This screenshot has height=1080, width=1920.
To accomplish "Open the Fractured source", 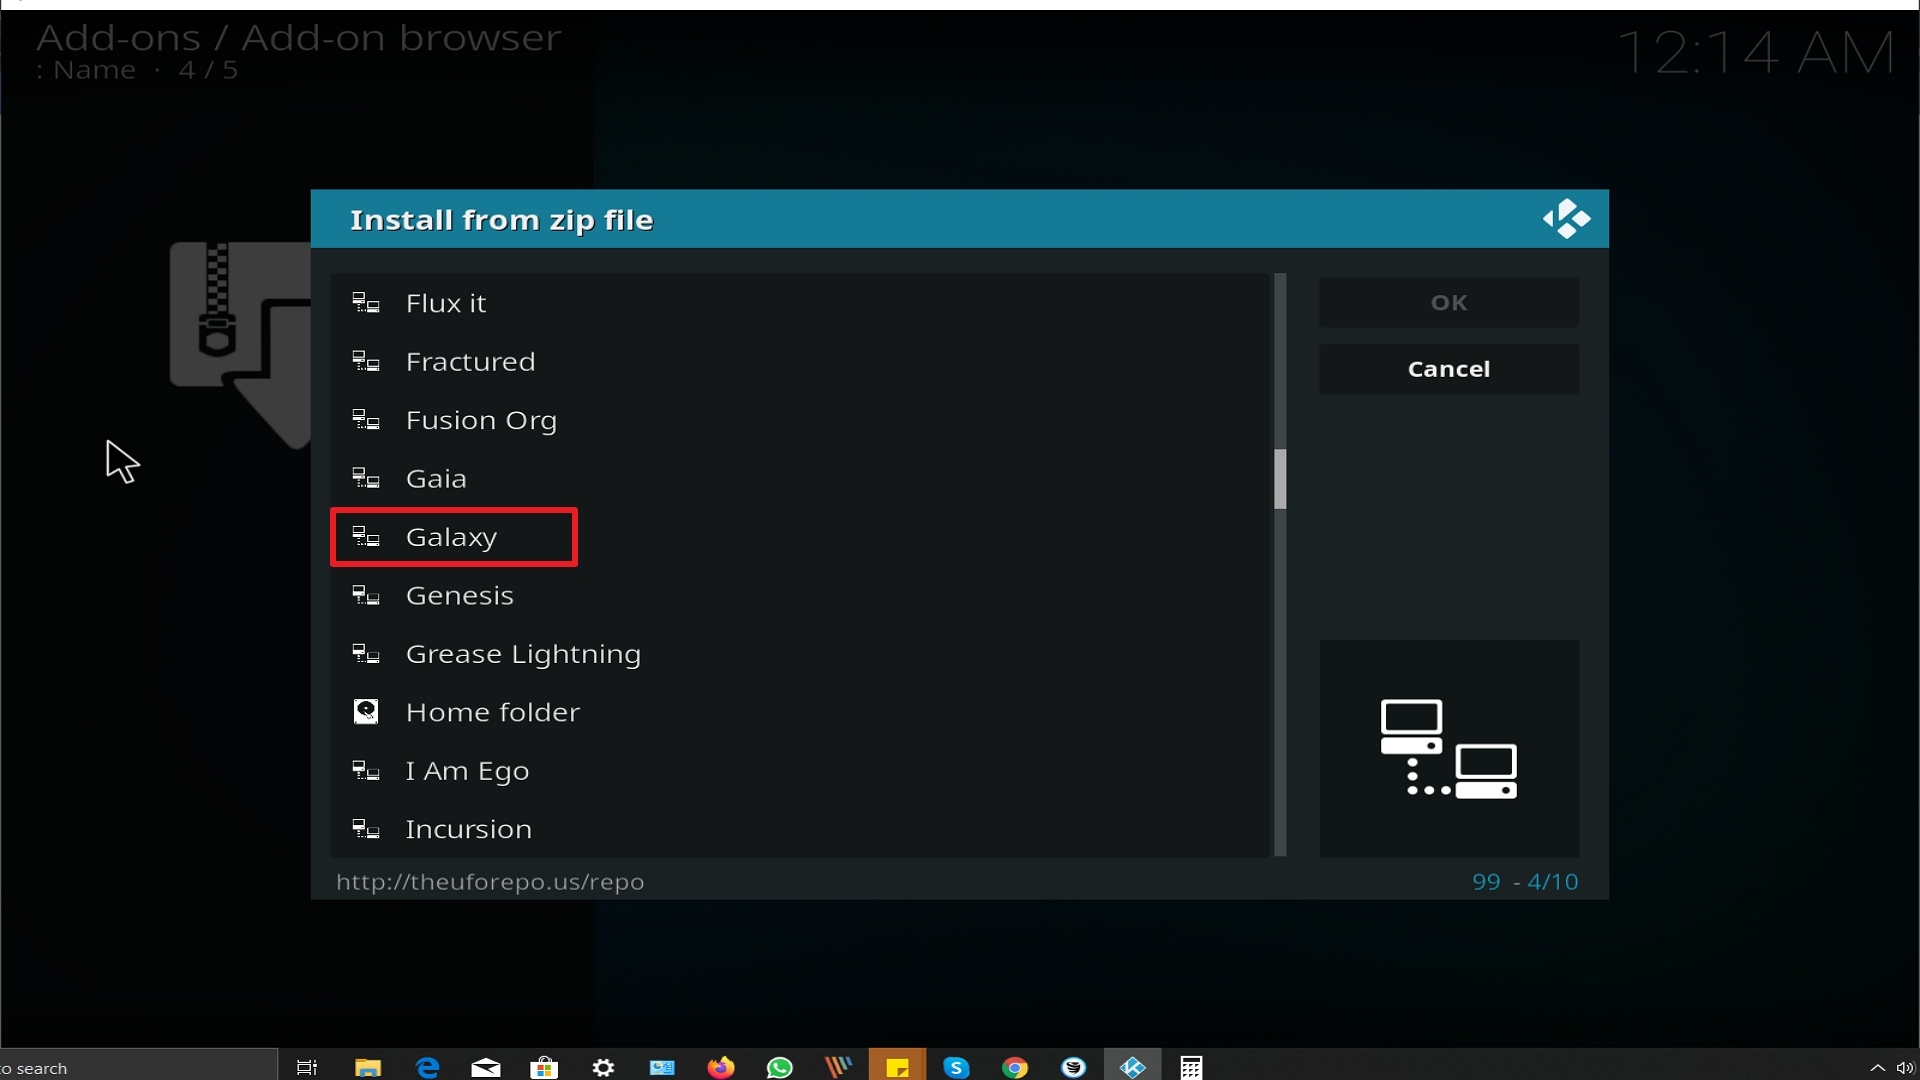I will point(800,361).
